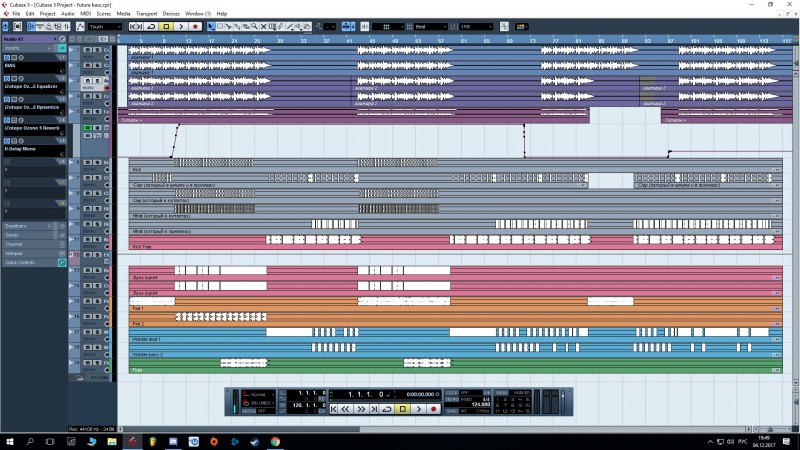
Task: Adjust the Transport panel output level slider
Action: pyautogui.click(x=563, y=401)
